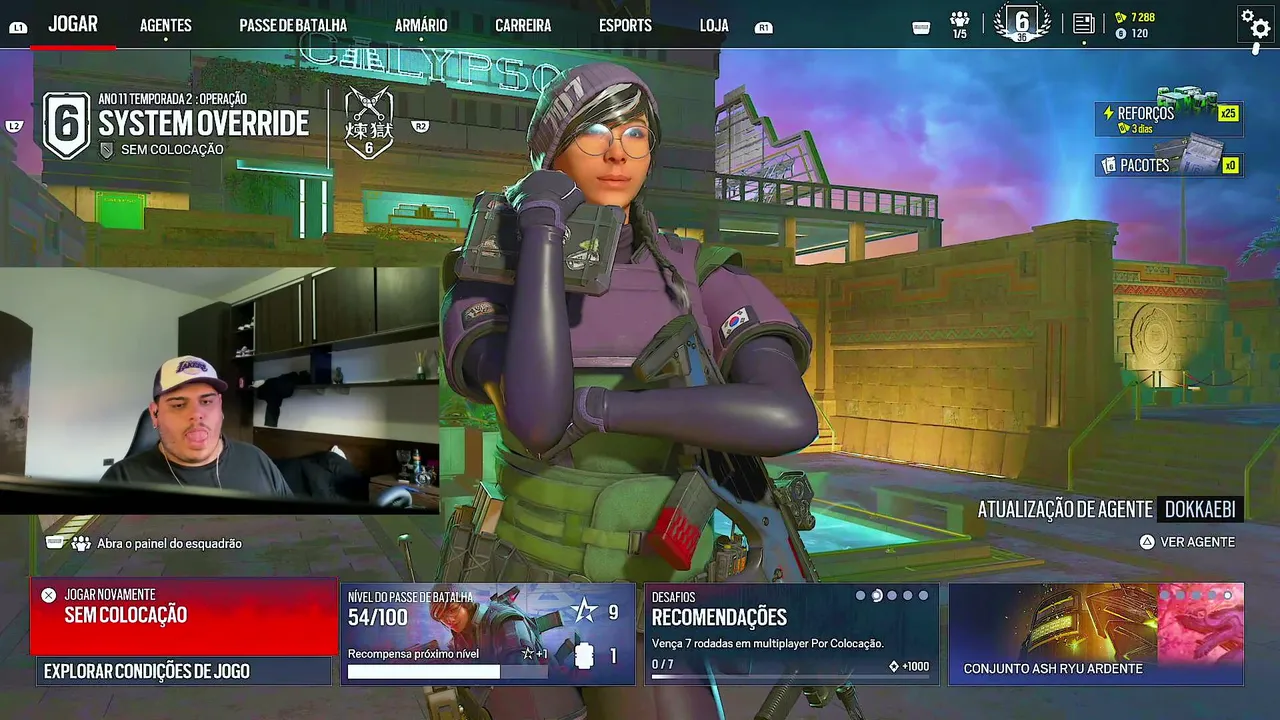The image size is (1280, 720).
Task: Click the 54/100 battle pass level text
Action: 378,618
